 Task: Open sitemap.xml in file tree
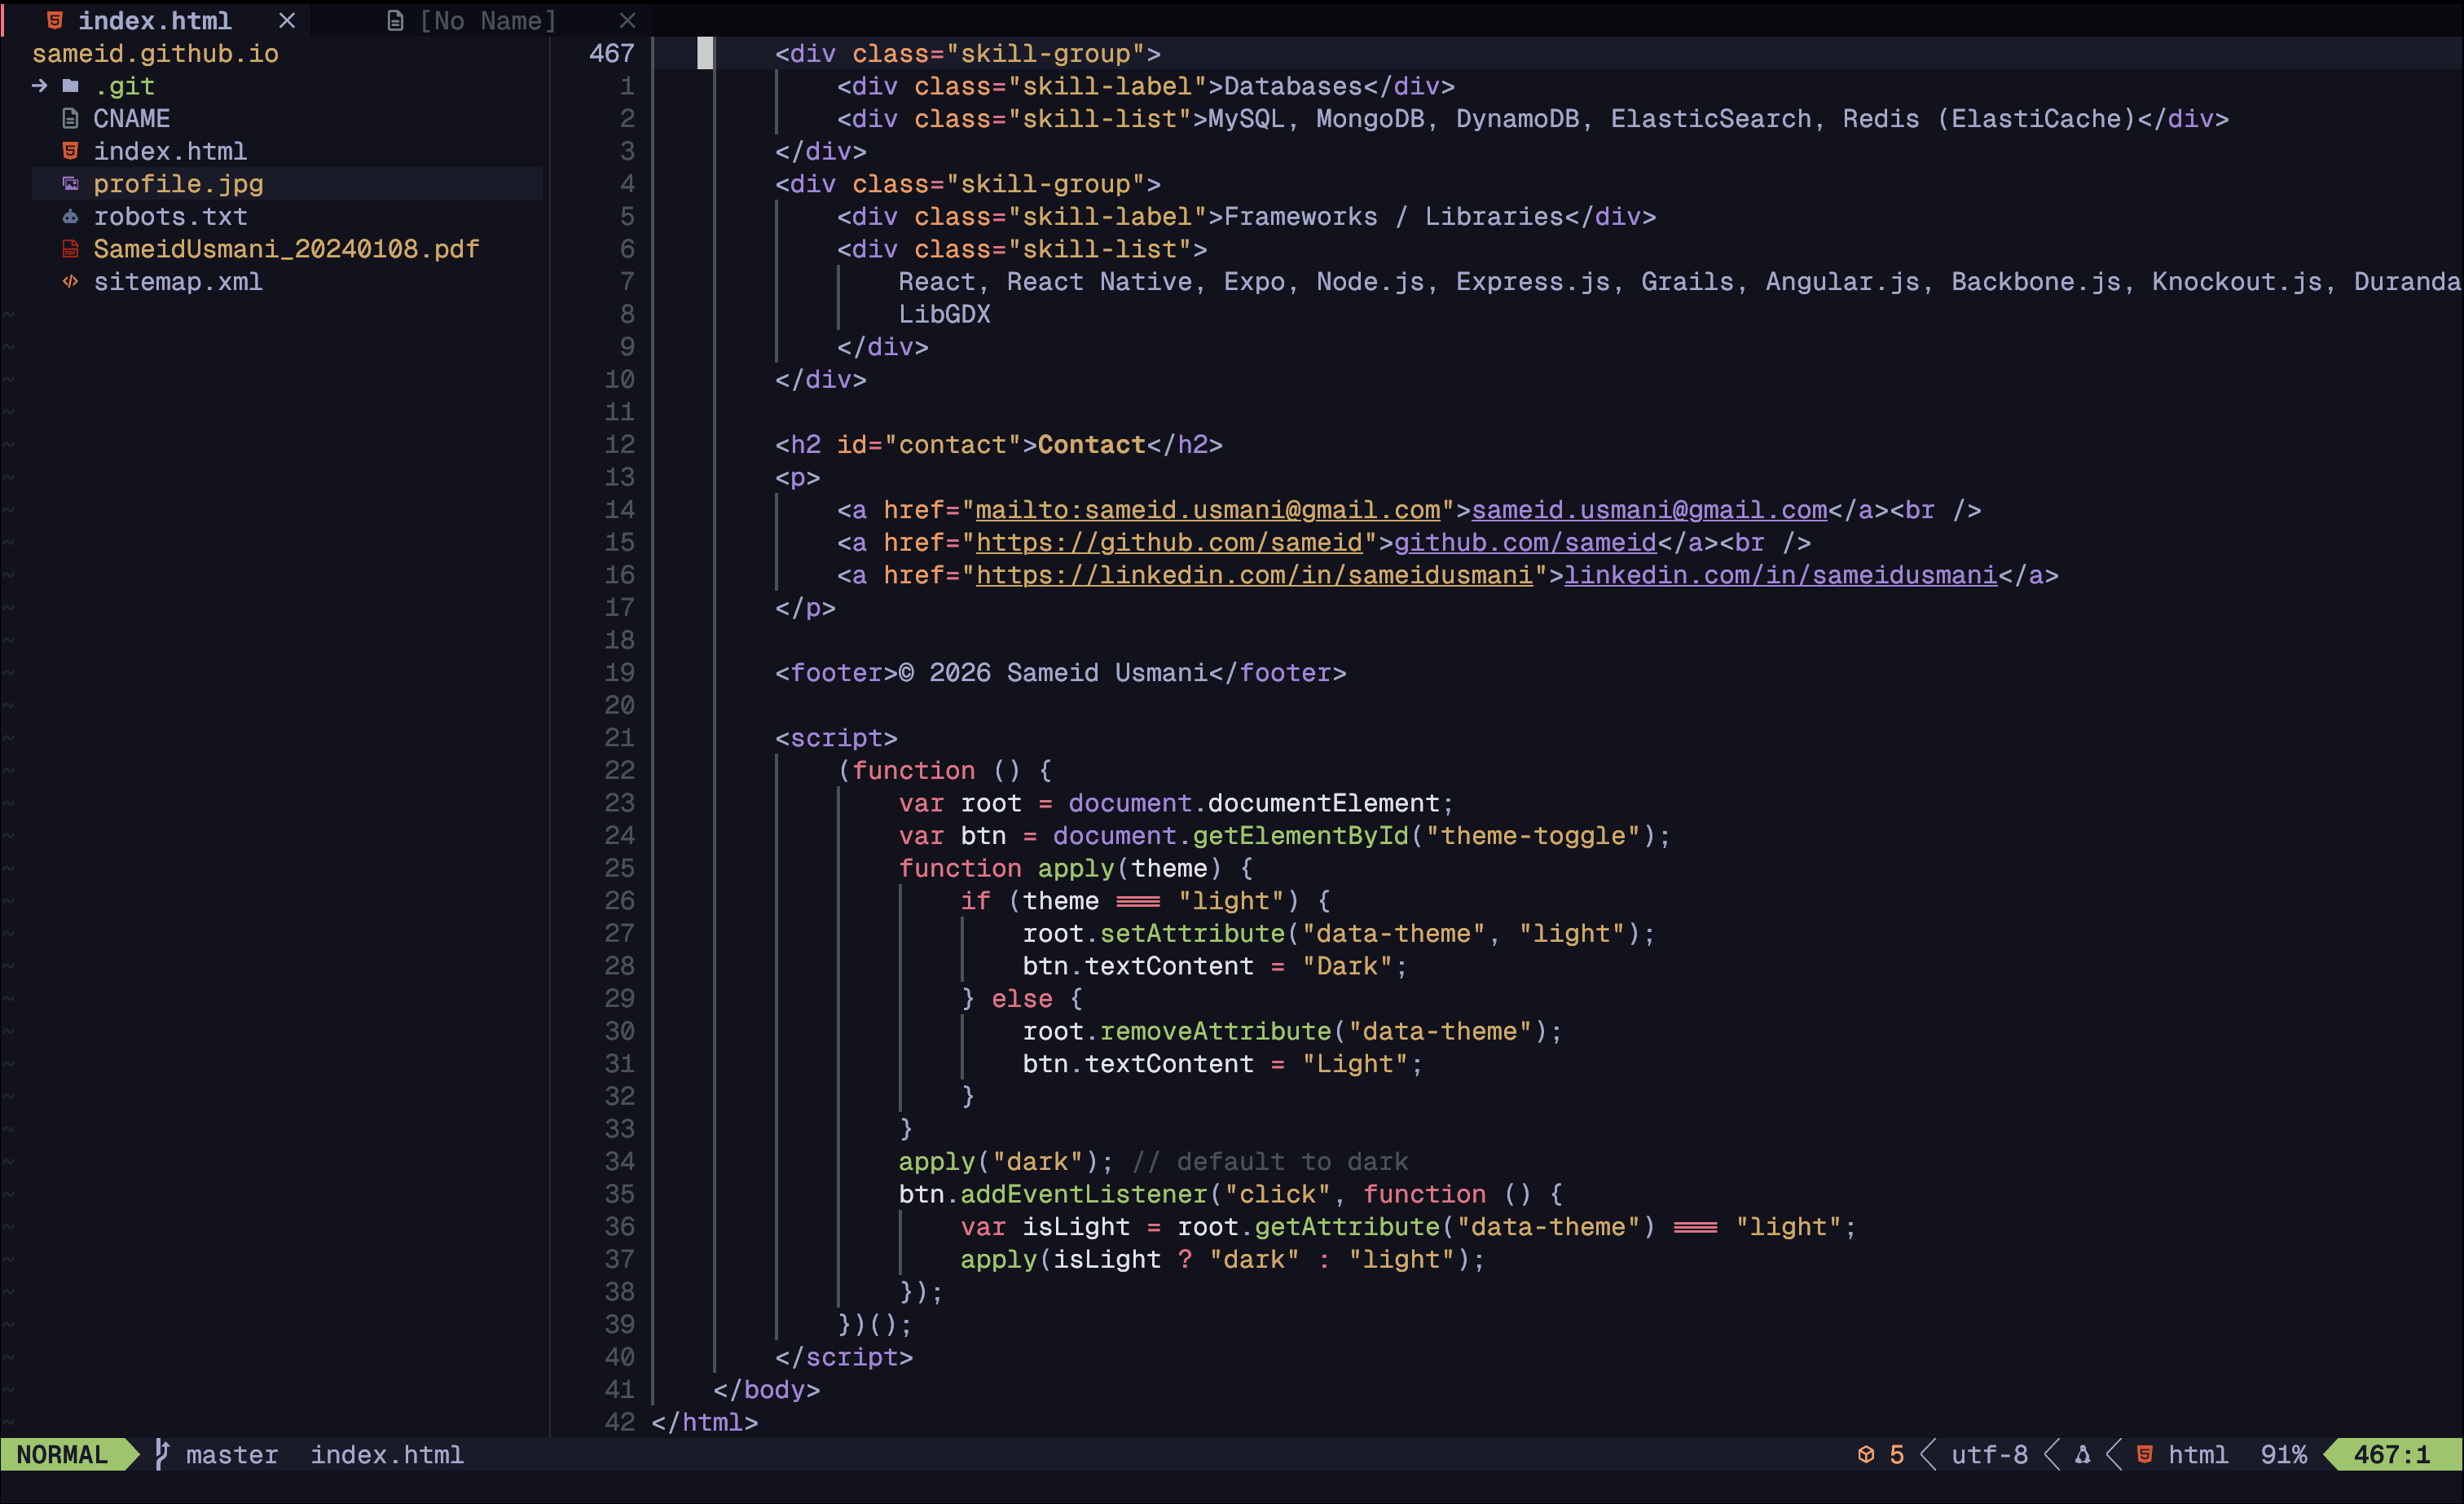point(178,281)
